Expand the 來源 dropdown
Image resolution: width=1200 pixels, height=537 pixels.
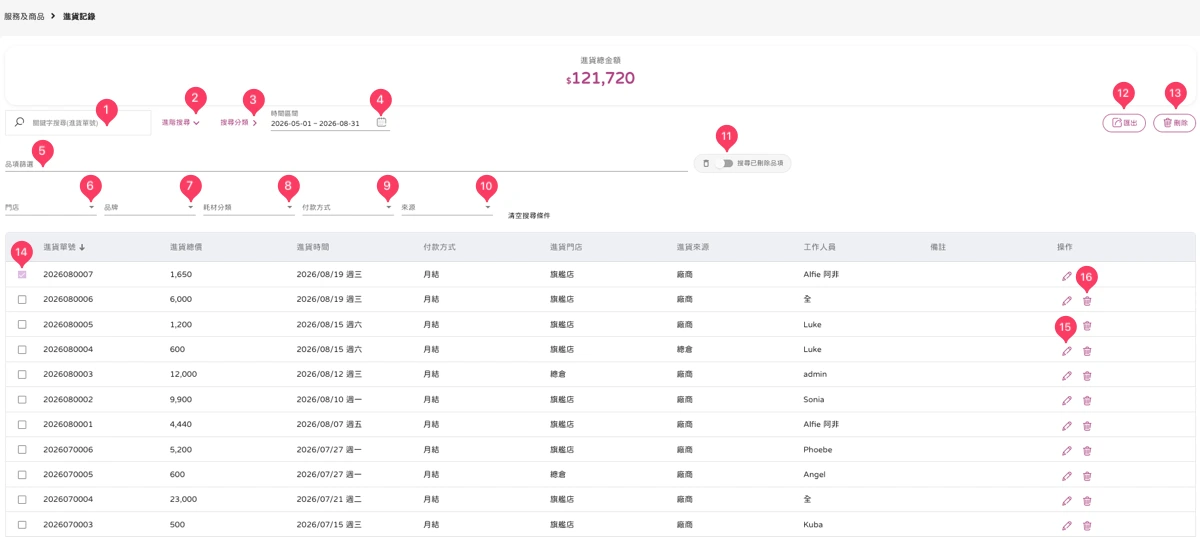tap(446, 207)
